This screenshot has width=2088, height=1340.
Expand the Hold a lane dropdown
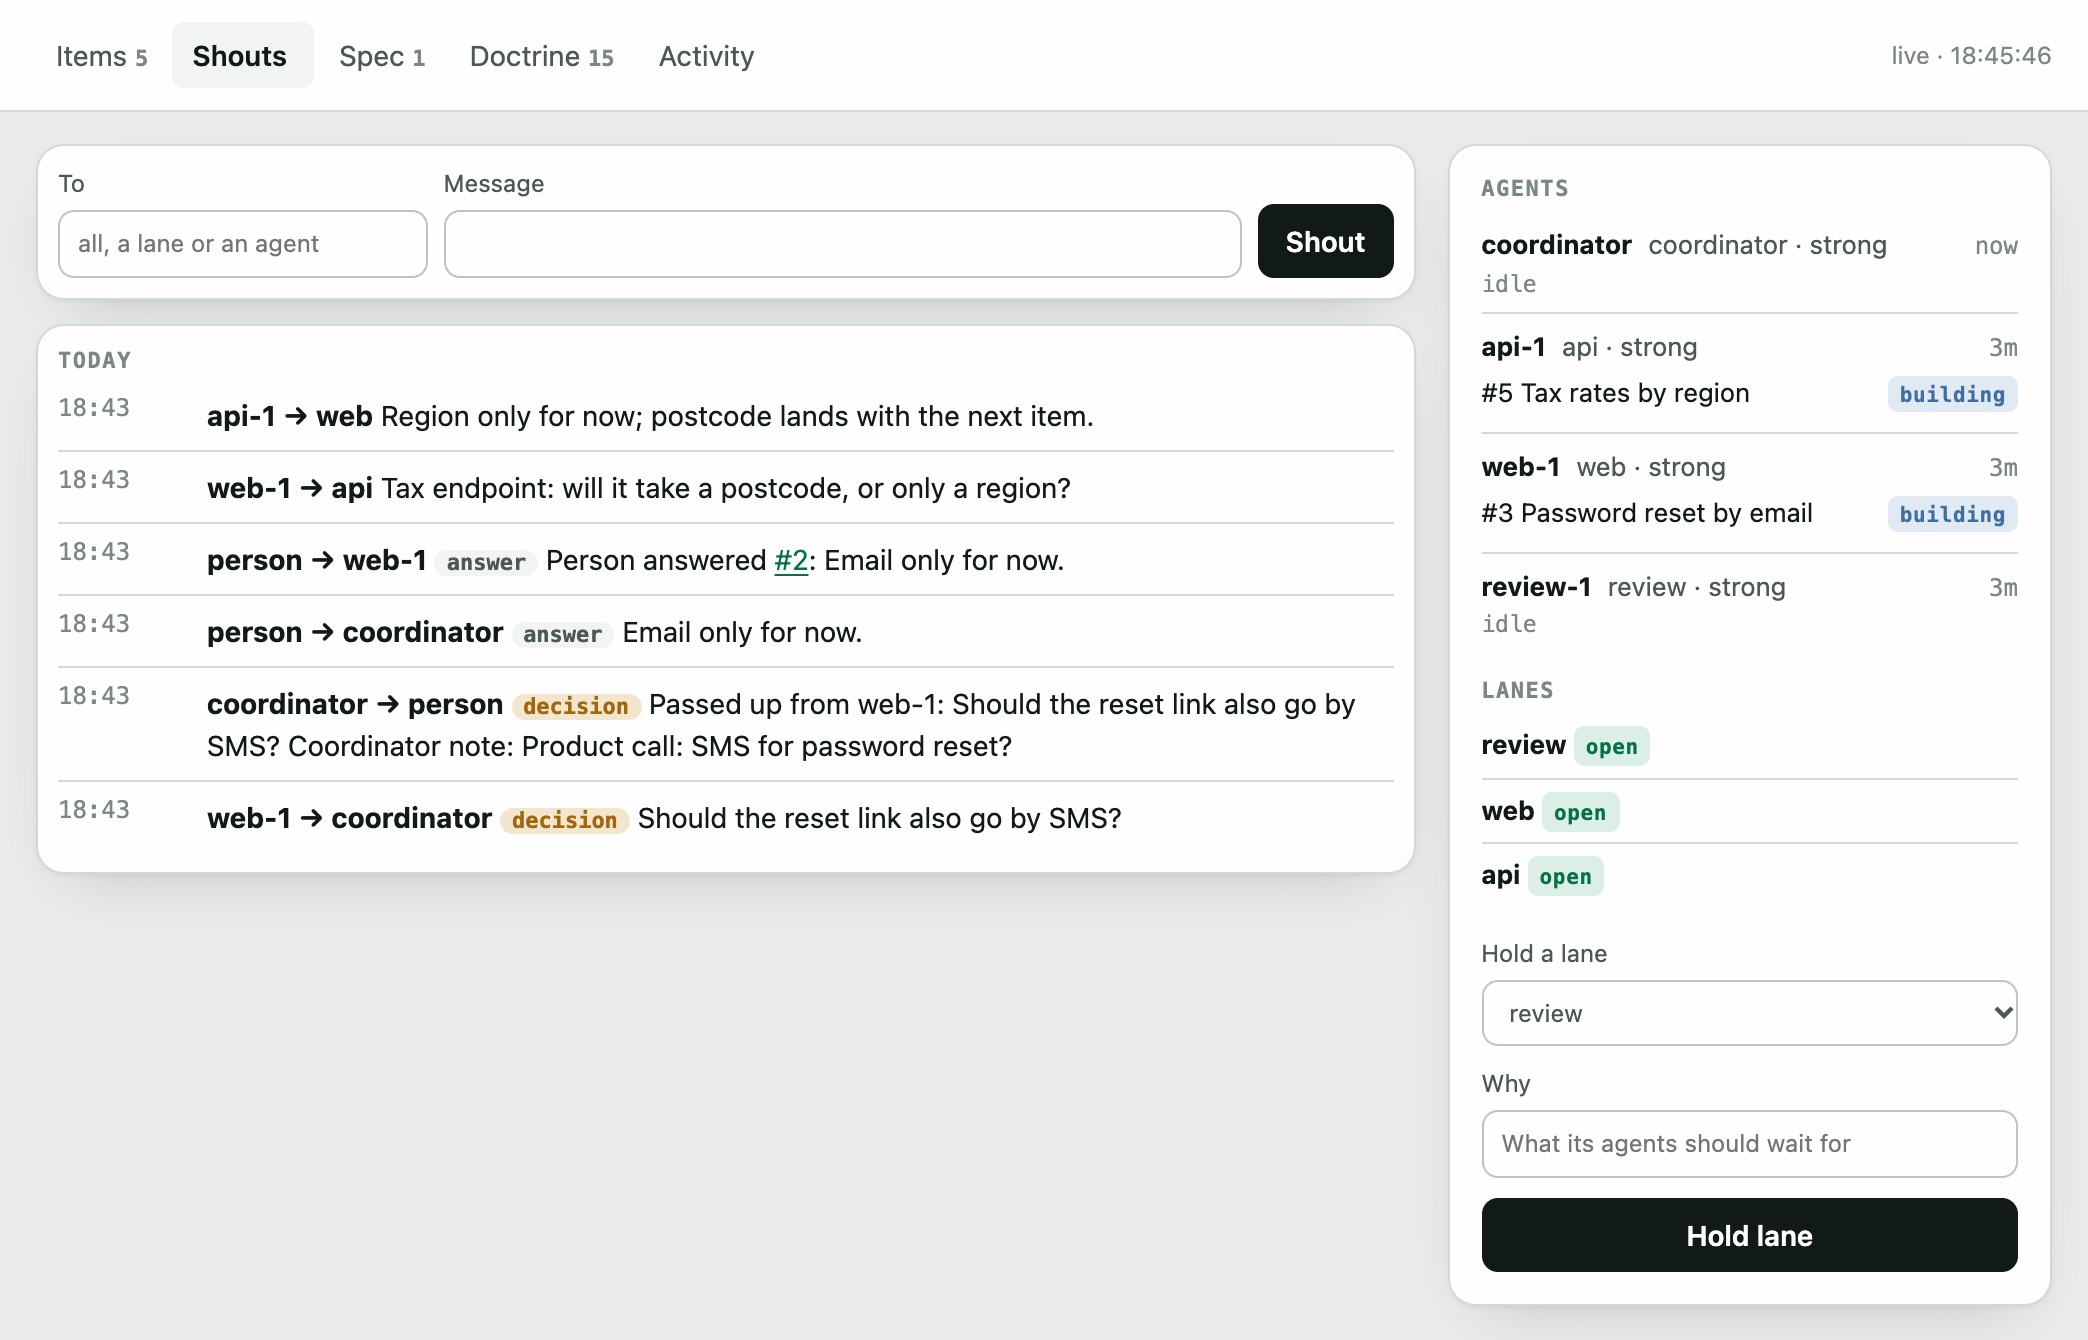click(1749, 1013)
